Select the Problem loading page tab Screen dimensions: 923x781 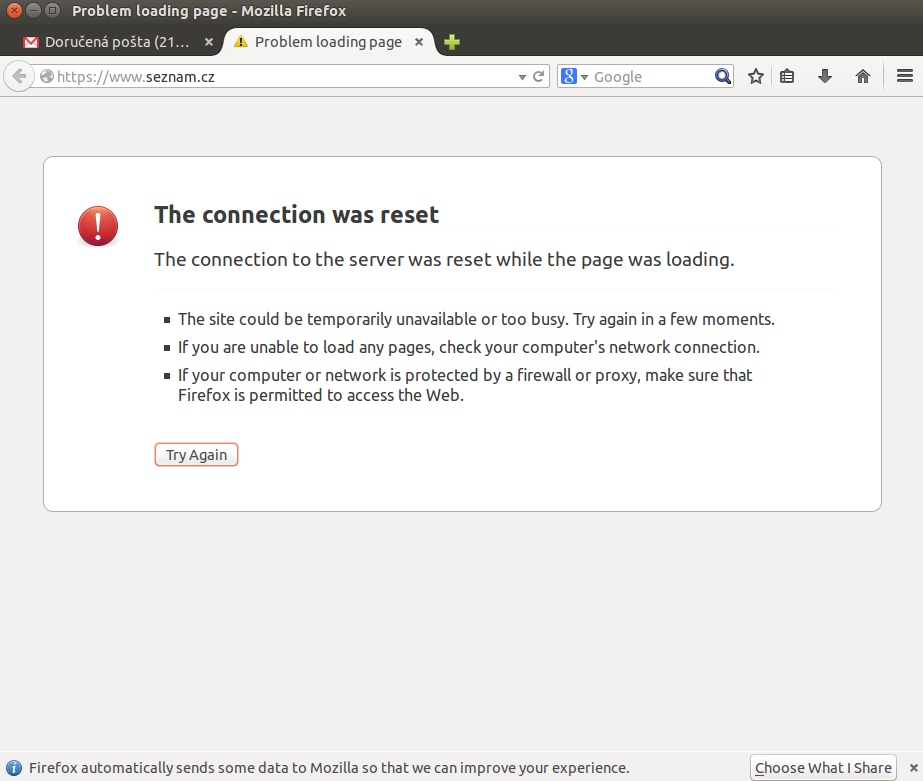[328, 42]
